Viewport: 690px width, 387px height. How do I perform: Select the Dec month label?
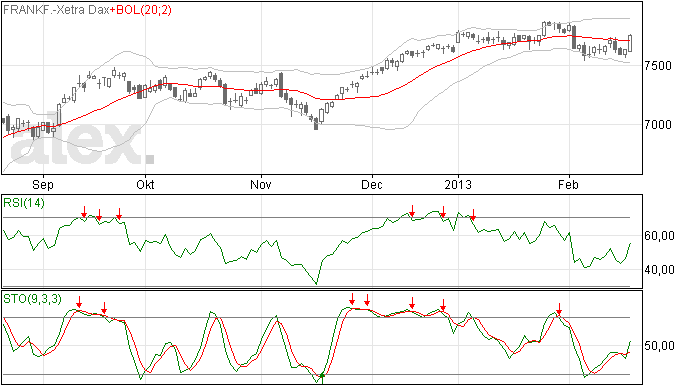click(x=372, y=184)
